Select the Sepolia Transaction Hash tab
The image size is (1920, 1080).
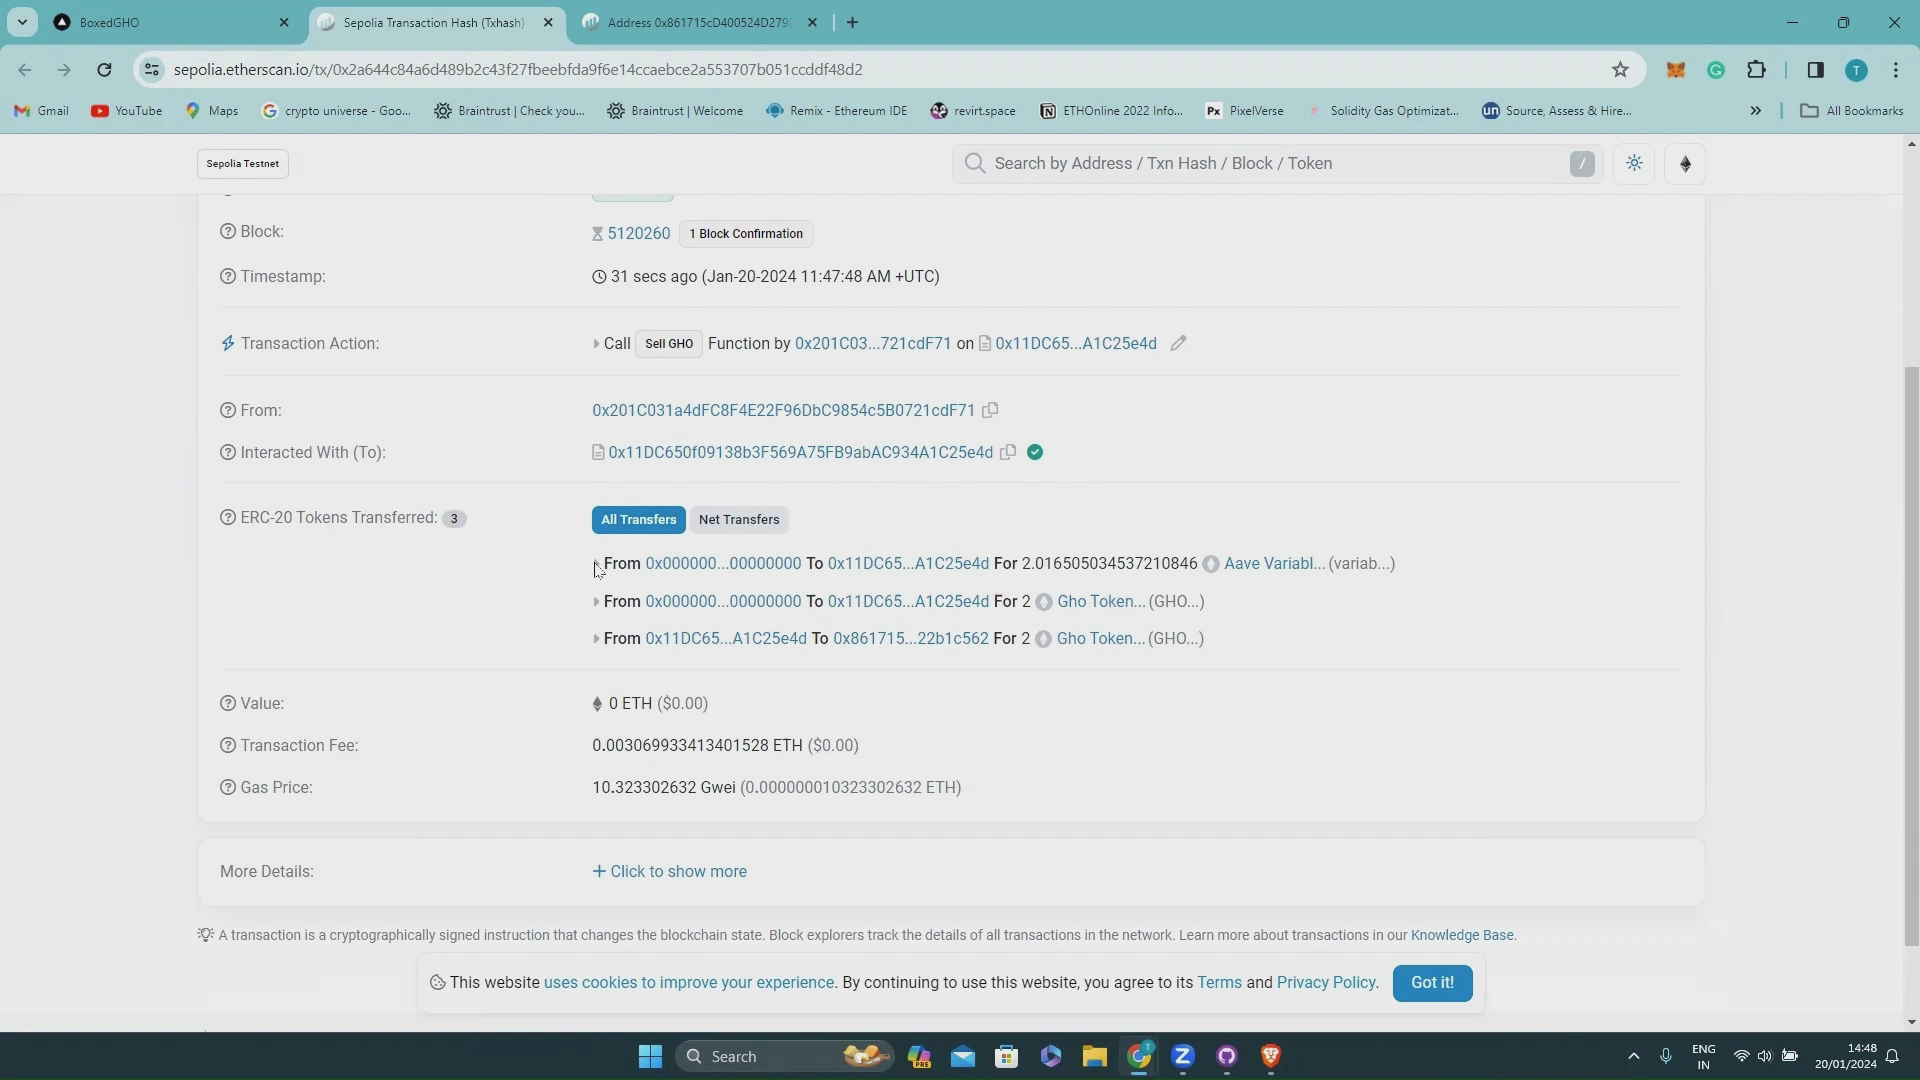point(434,22)
